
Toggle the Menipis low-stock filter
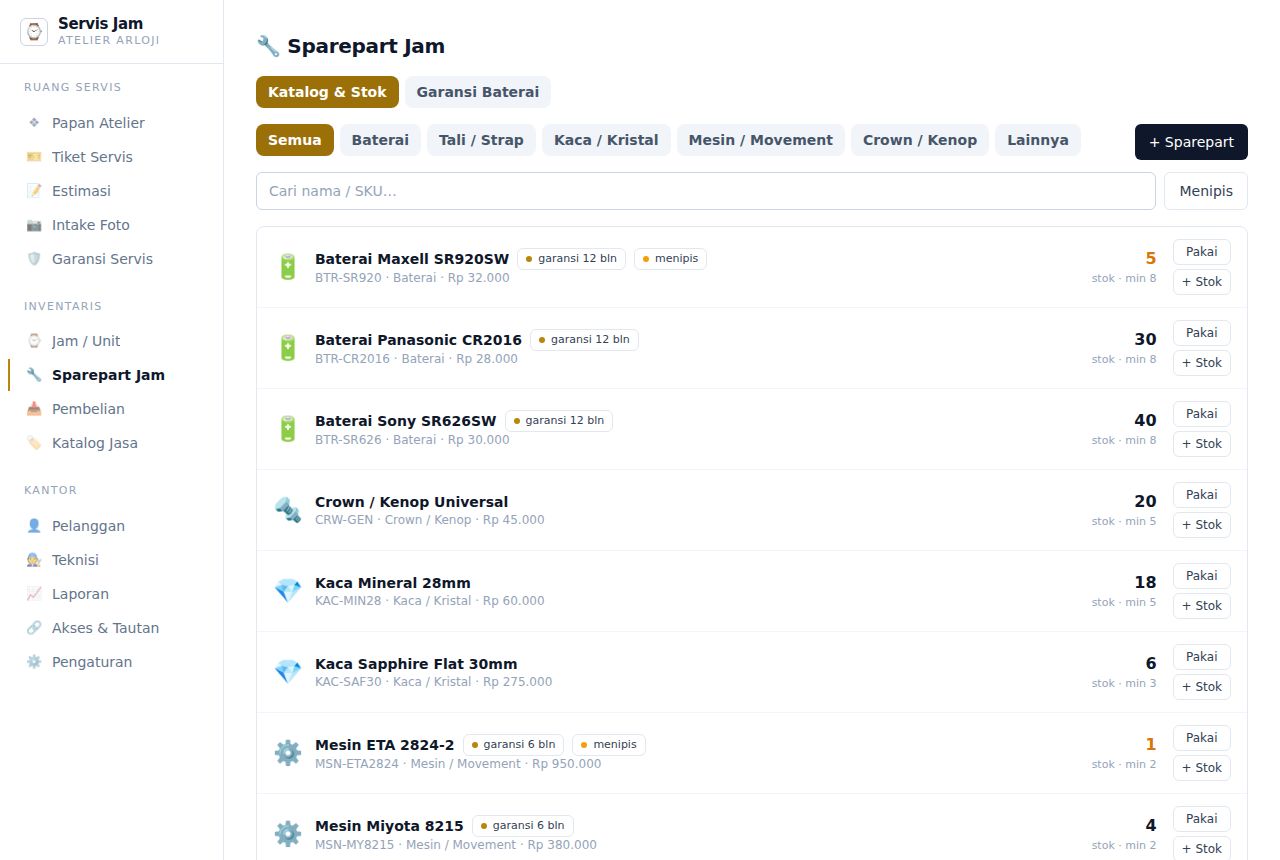[1206, 191]
